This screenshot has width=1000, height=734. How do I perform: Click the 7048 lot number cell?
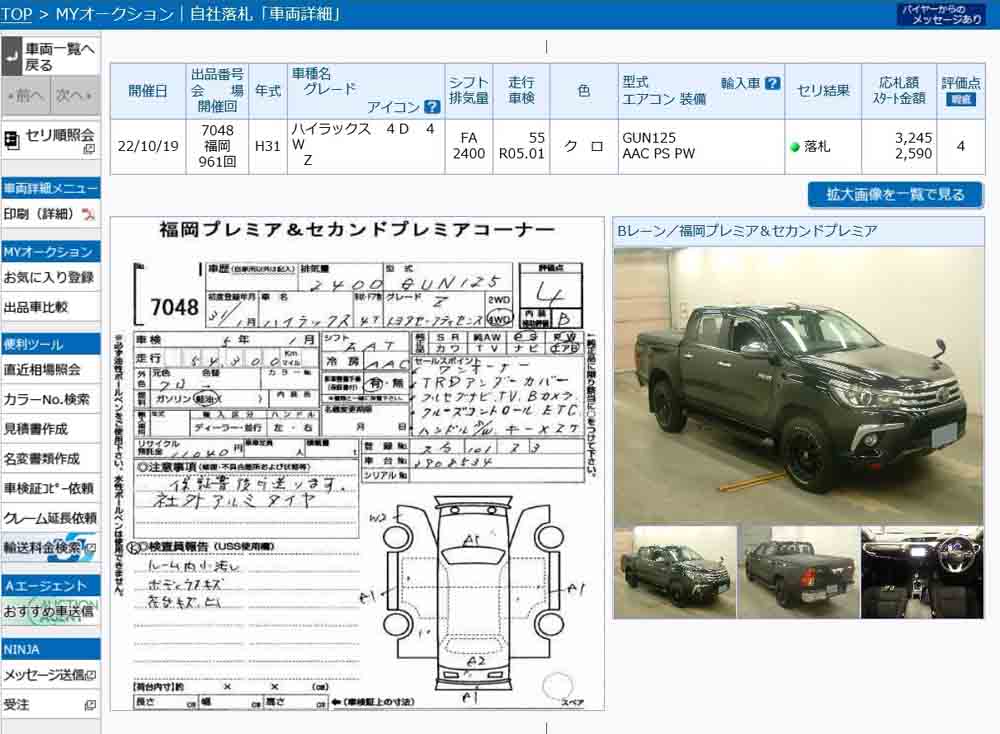[x=217, y=146]
